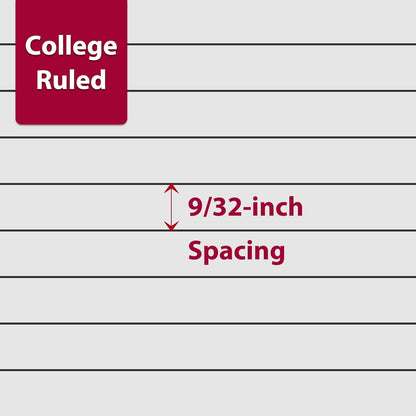Select the word Ruled on the badge
Screen dimensions: 416x416
[71, 80]
